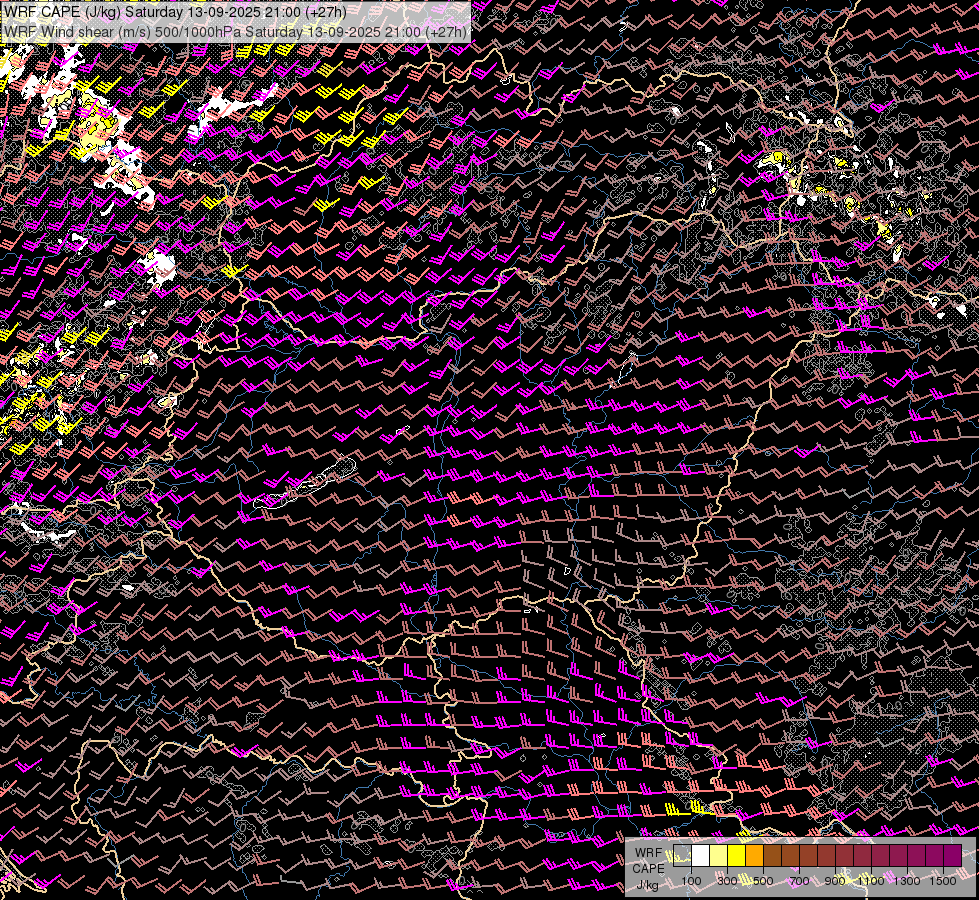Click the 100 legend value
Viewport: 979px width, 900px height.
691,881
